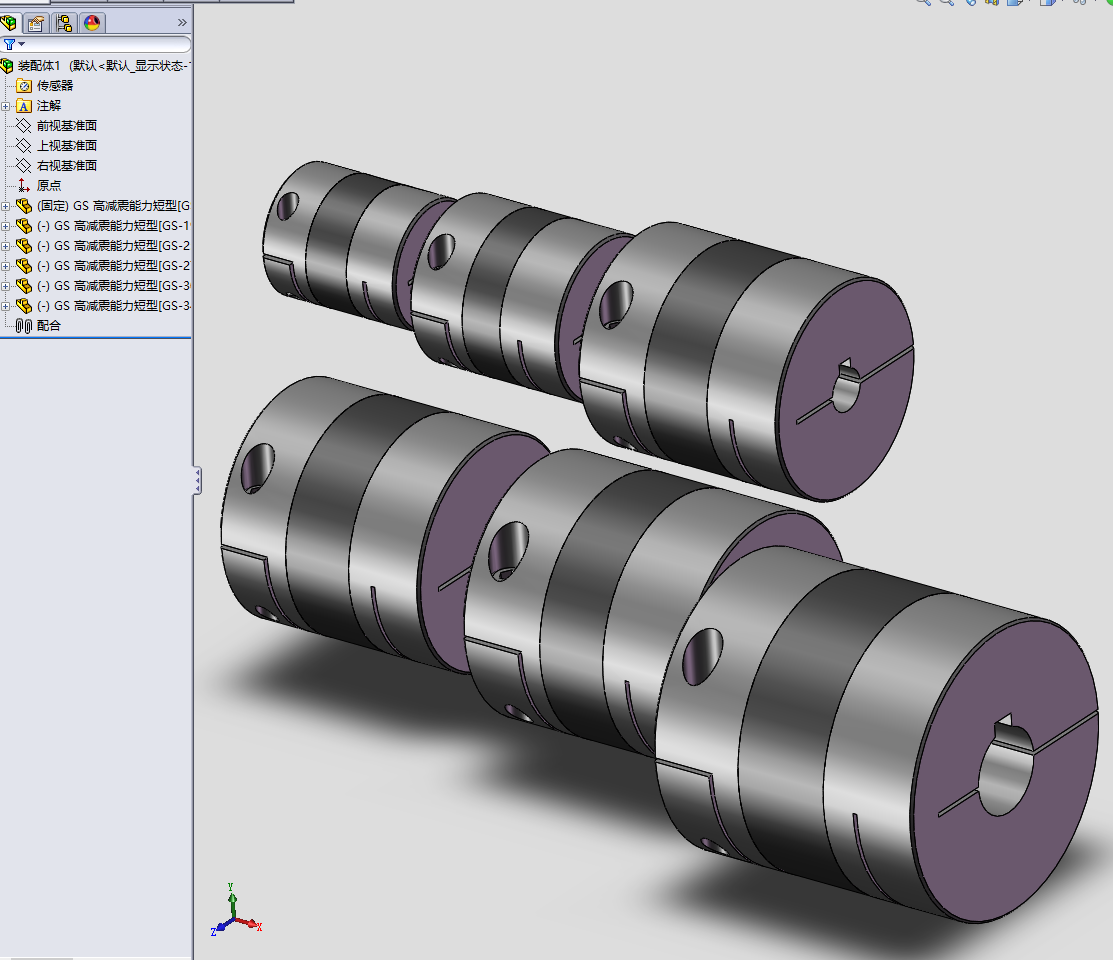Open the FeatureManager design tree tab
Image resolution: width=1113 pixels, height=960 pixels.
pos(9,23)
